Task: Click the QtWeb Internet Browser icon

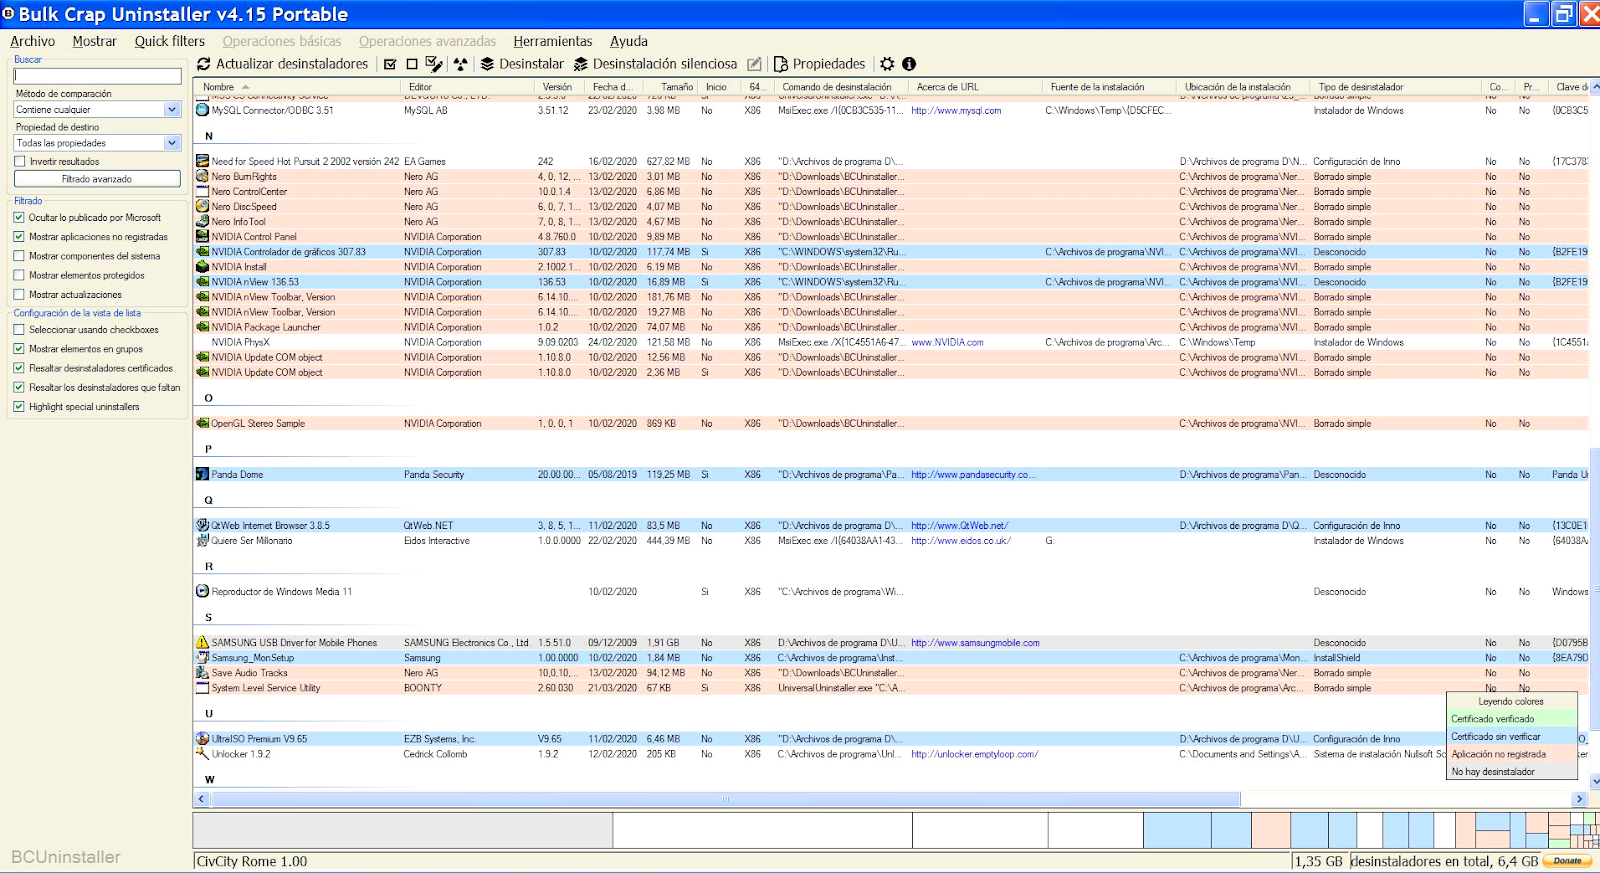Action: pos(202,525)
